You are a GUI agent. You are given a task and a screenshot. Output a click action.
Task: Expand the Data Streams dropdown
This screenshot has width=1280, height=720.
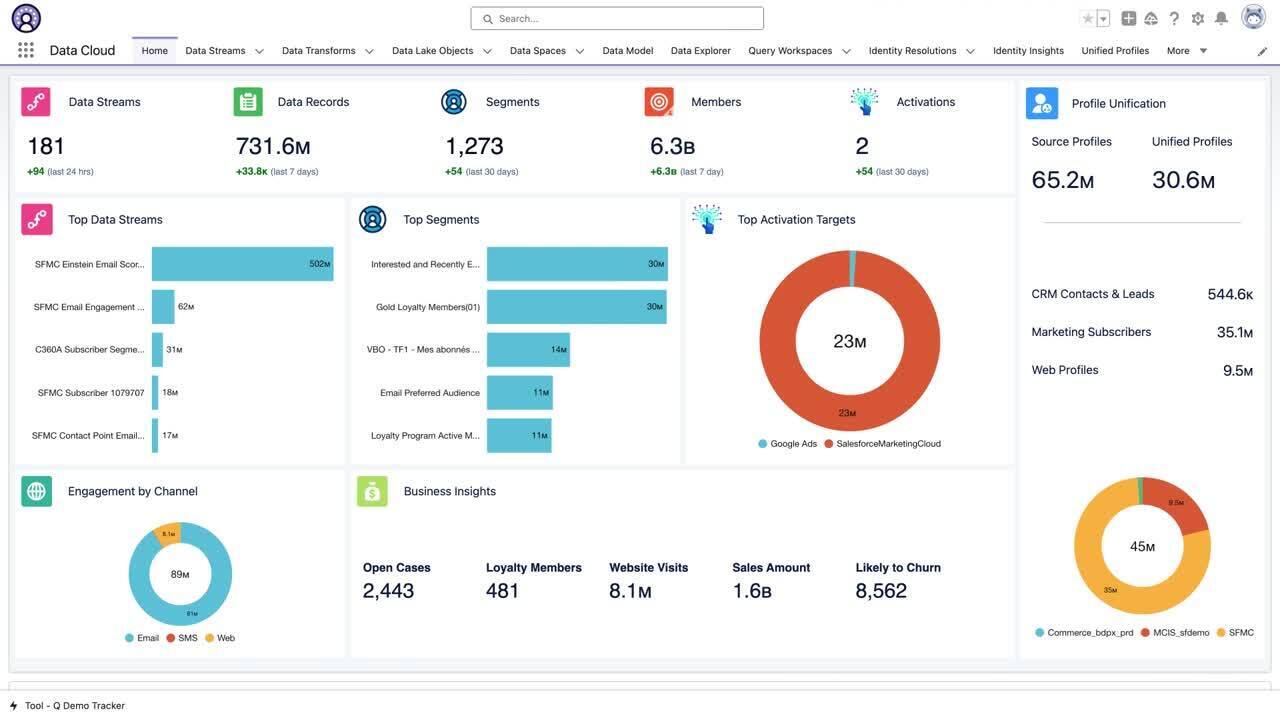[258, 48]
